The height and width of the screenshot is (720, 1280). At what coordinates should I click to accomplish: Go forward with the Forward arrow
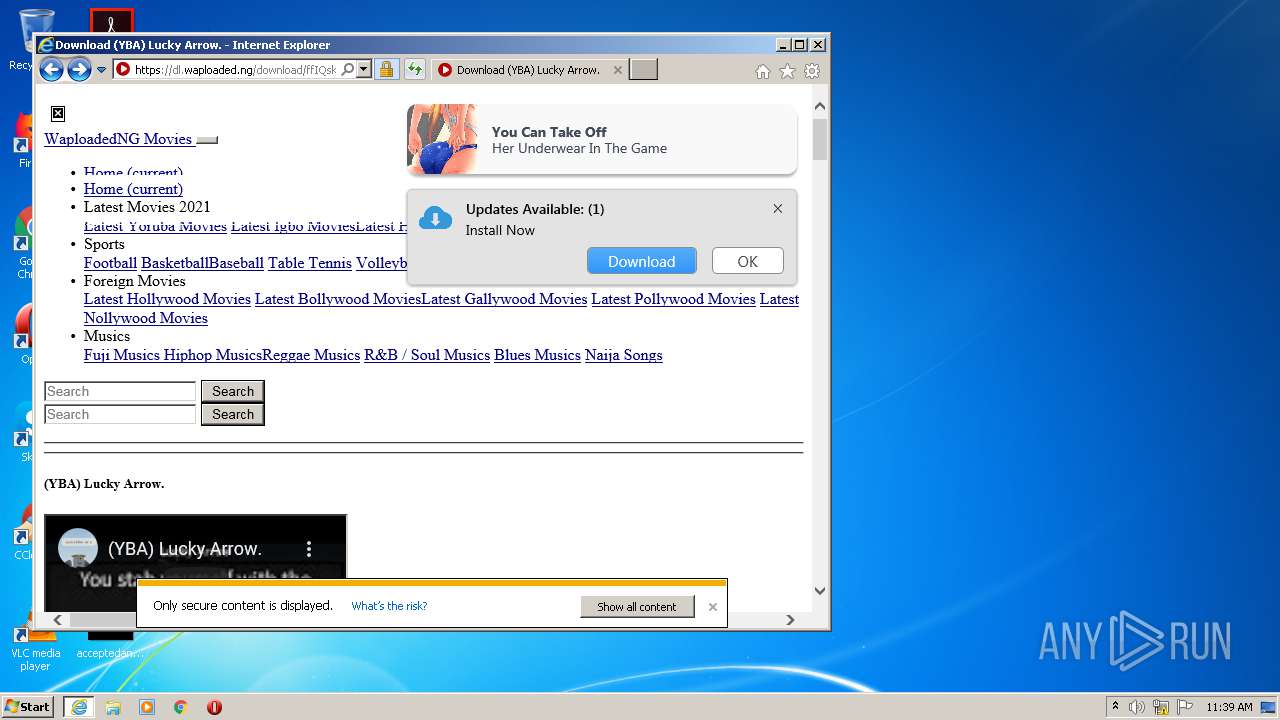(x=79, y=69)
